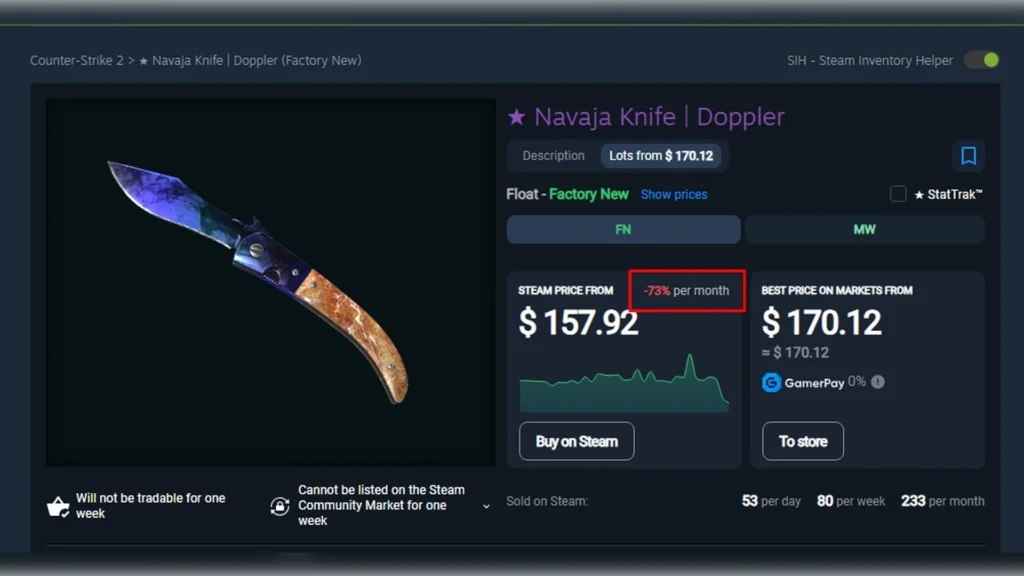Click the Steam price history chart

pos(624,383)
